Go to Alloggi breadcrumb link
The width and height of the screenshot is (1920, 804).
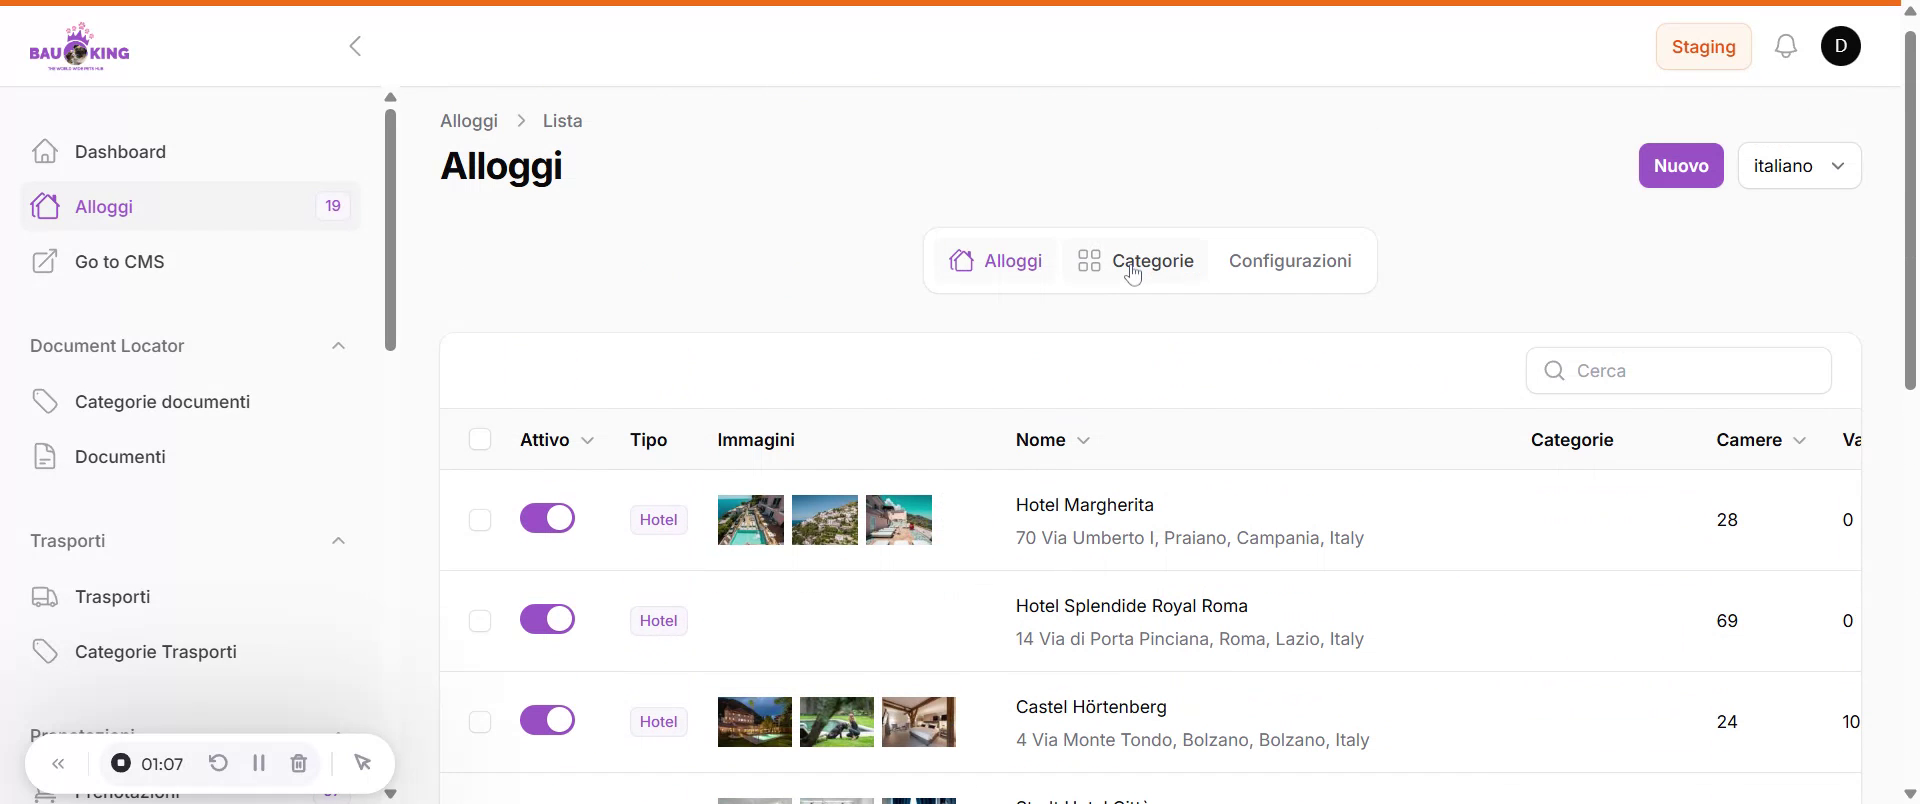pyautogui.click(x=469, y=121)
